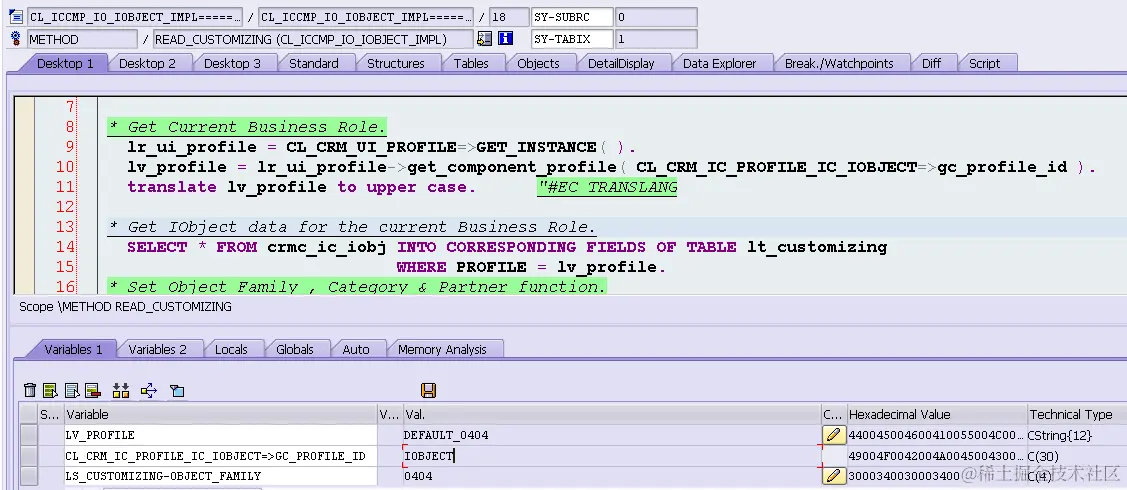Image resolution: width=1127 pixels, height=490 pixels.
Task: Open the Diff tab
Action: 932,63
